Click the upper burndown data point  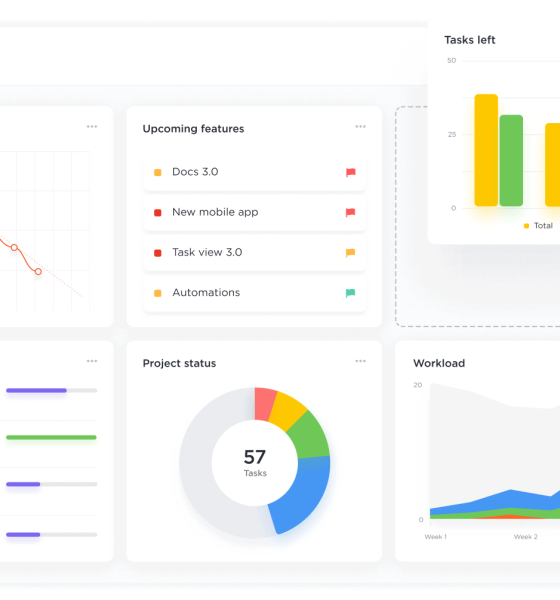(x=14, y=248)
